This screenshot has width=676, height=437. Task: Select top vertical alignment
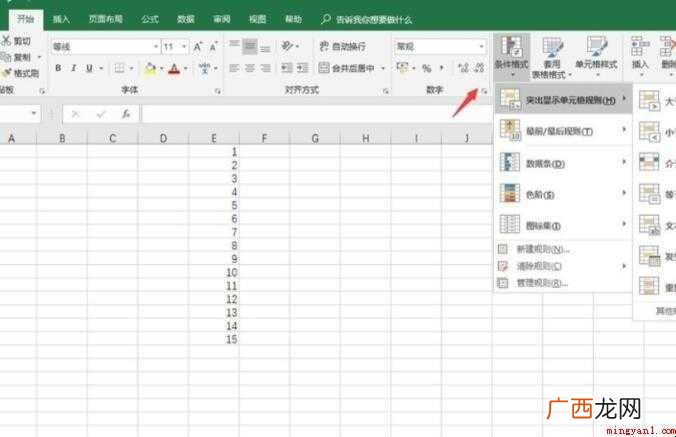coord(234,46)
